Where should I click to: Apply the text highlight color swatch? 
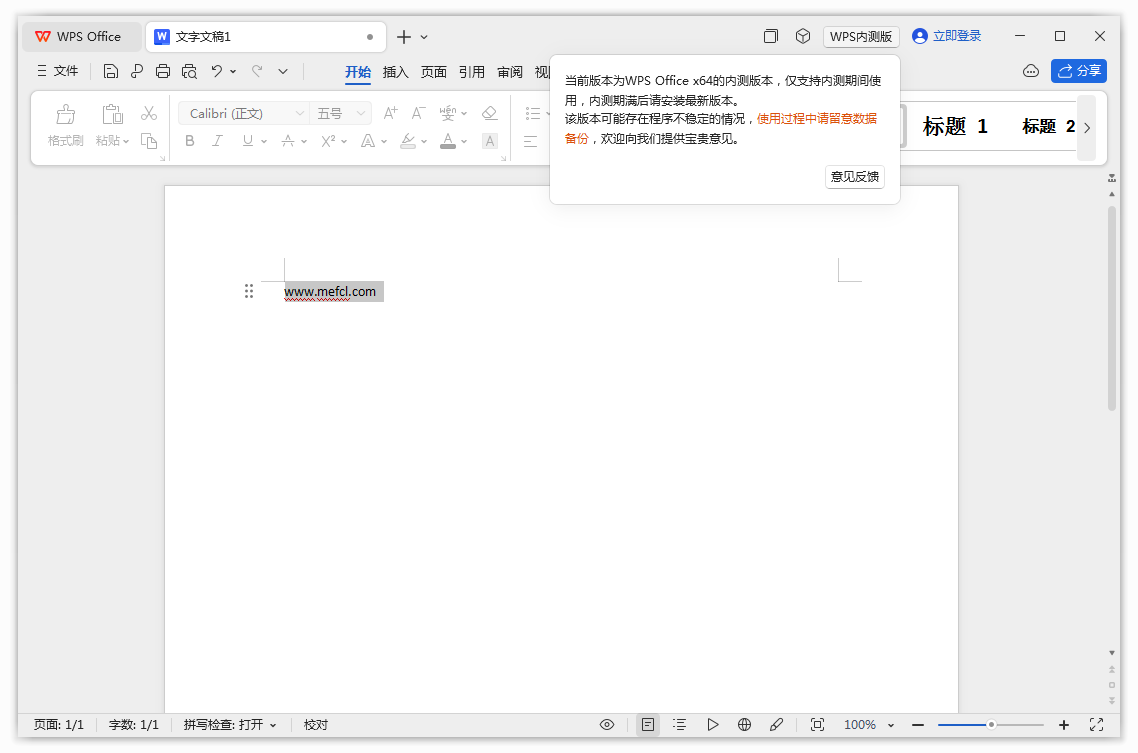pyautogui.click(x=408, y=141)
